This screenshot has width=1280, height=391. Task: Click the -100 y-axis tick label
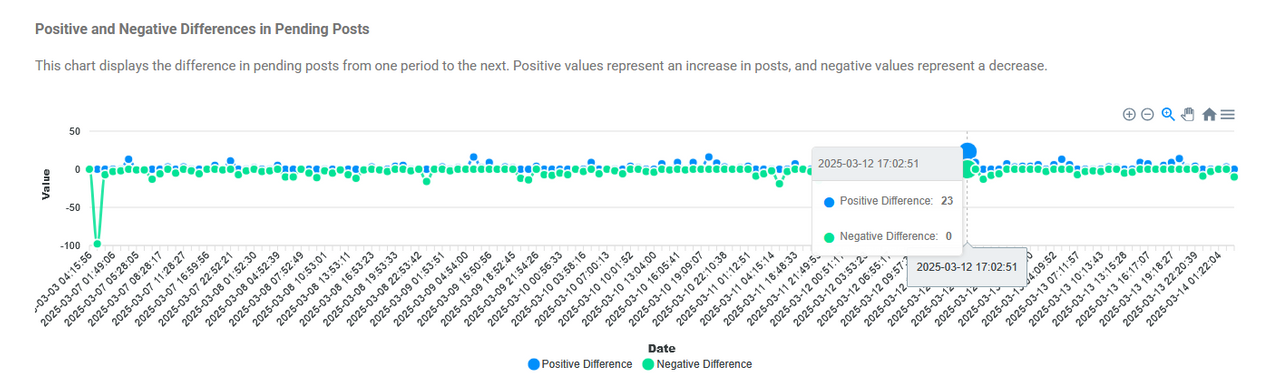click(x=68, y=246)
